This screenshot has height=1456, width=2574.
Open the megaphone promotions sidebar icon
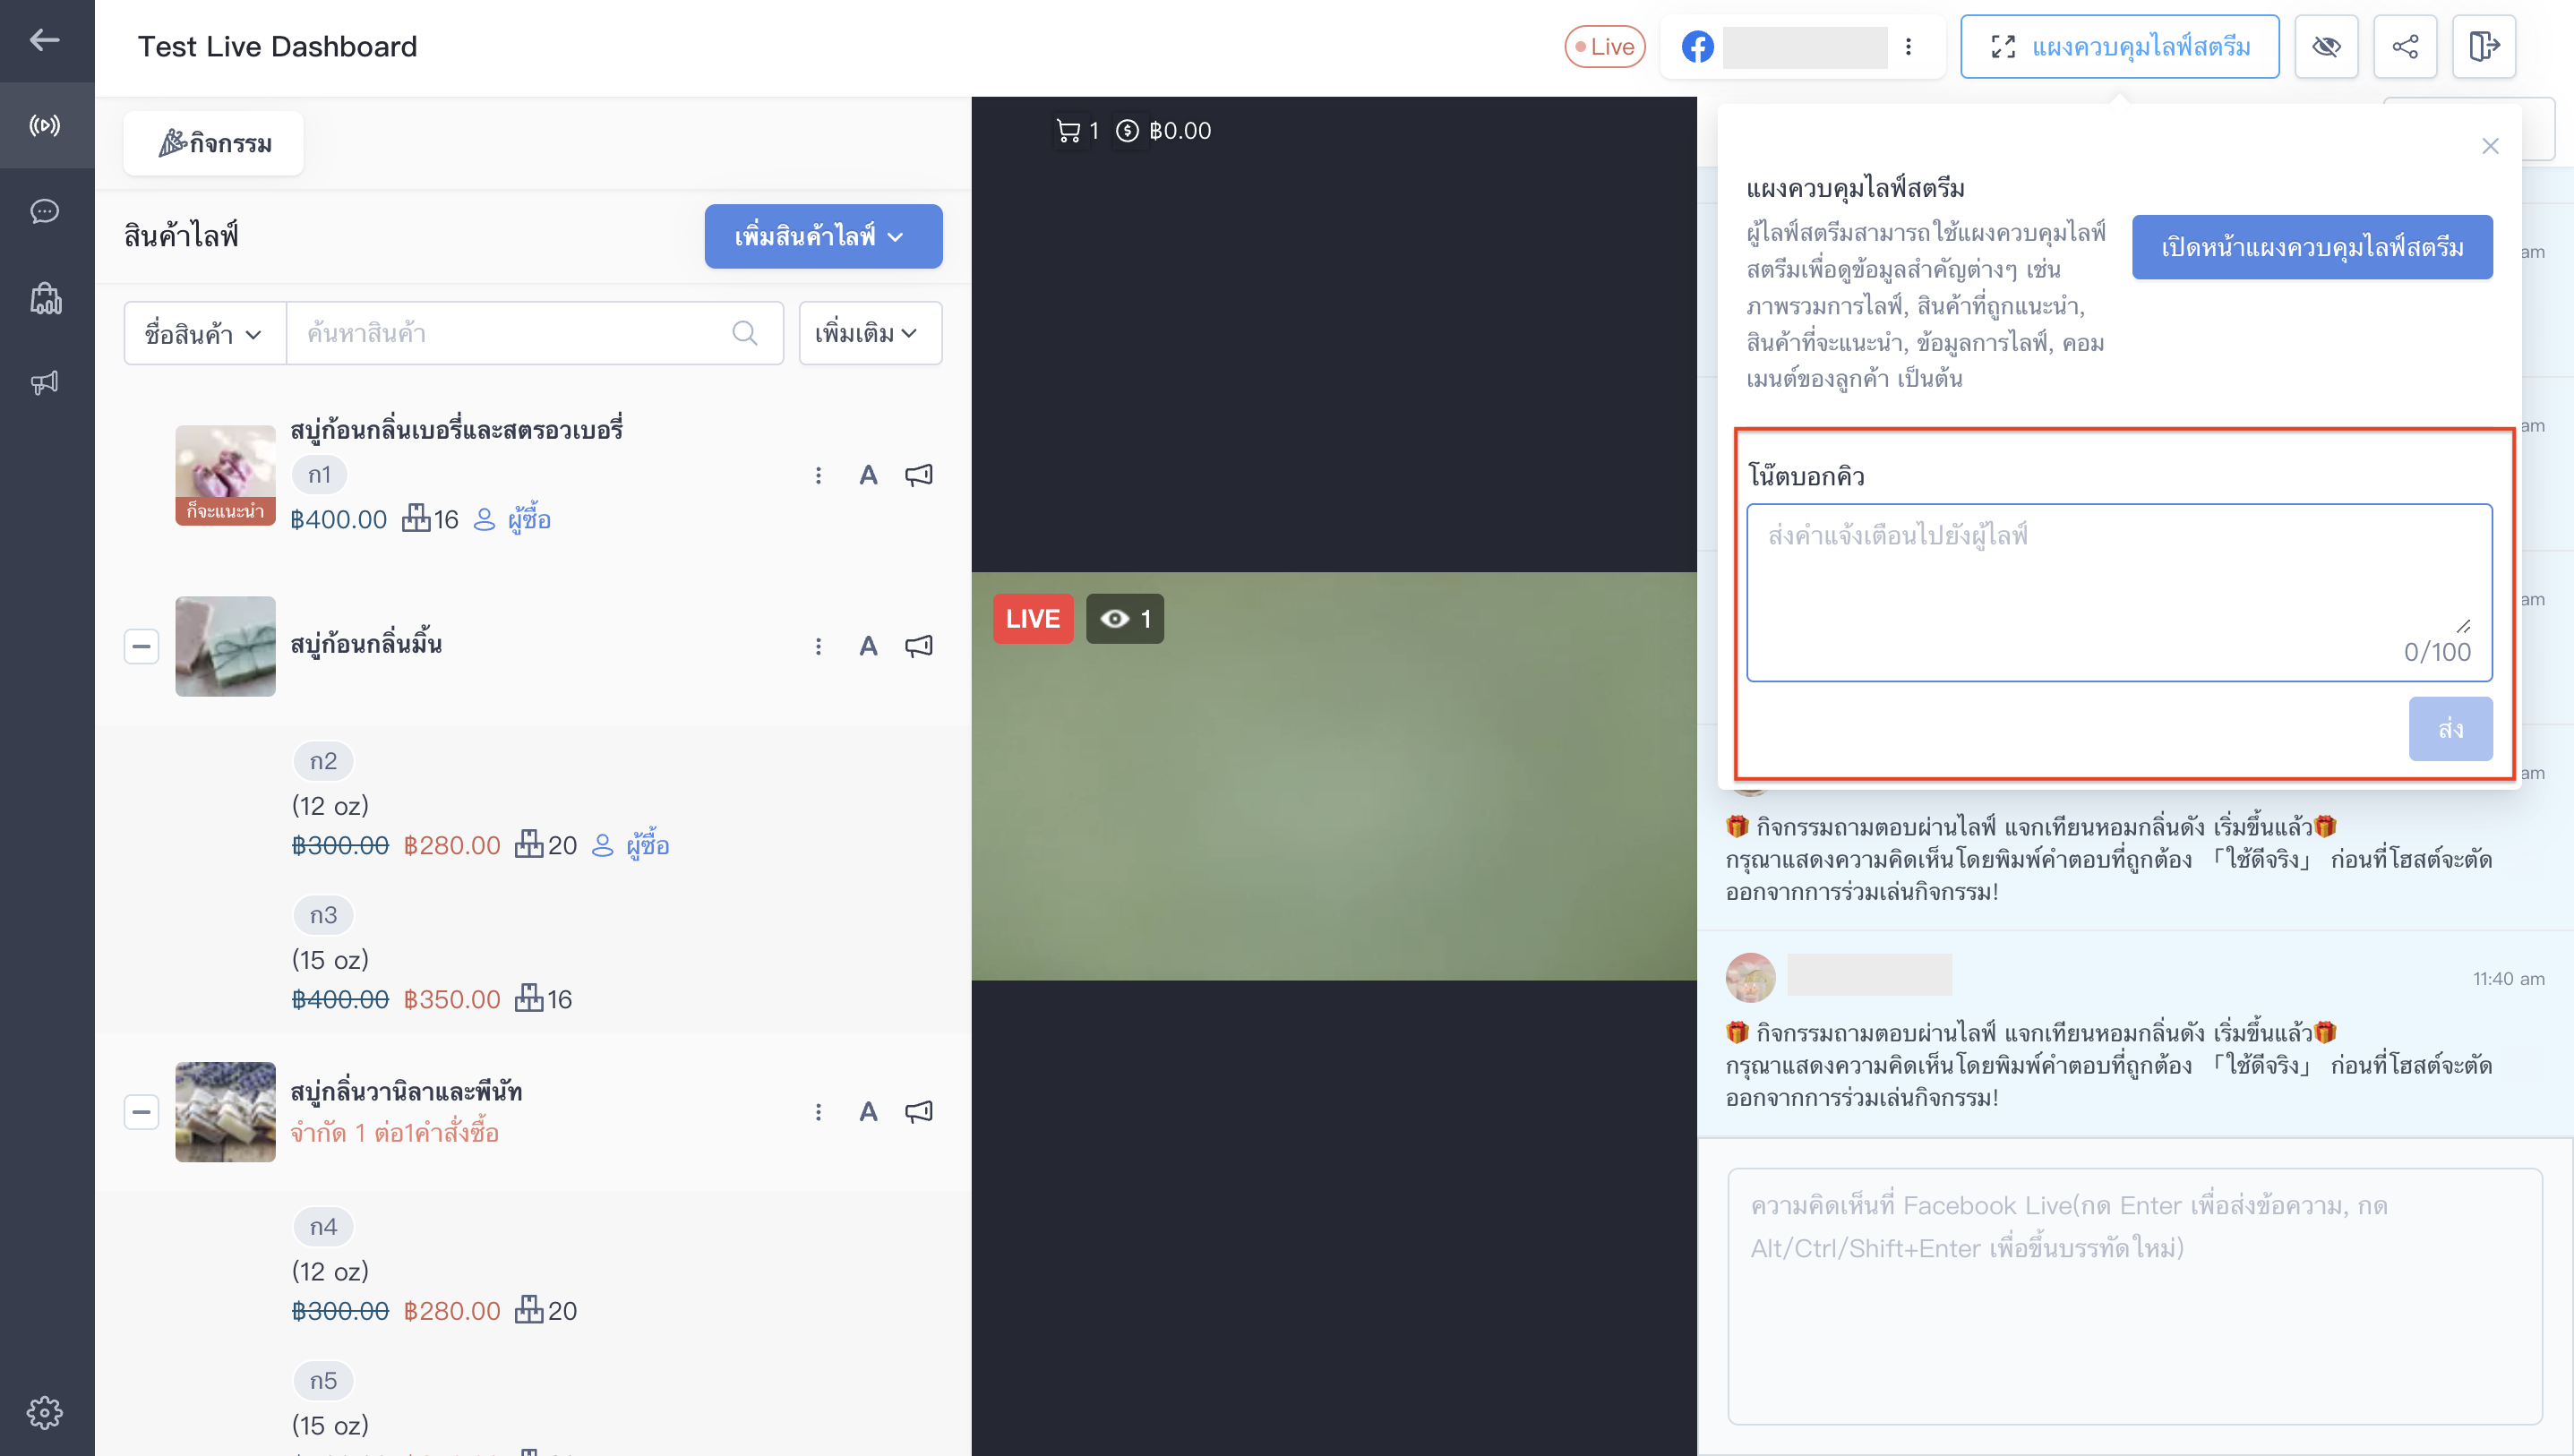pyautogui.click(x=45, y=382)
